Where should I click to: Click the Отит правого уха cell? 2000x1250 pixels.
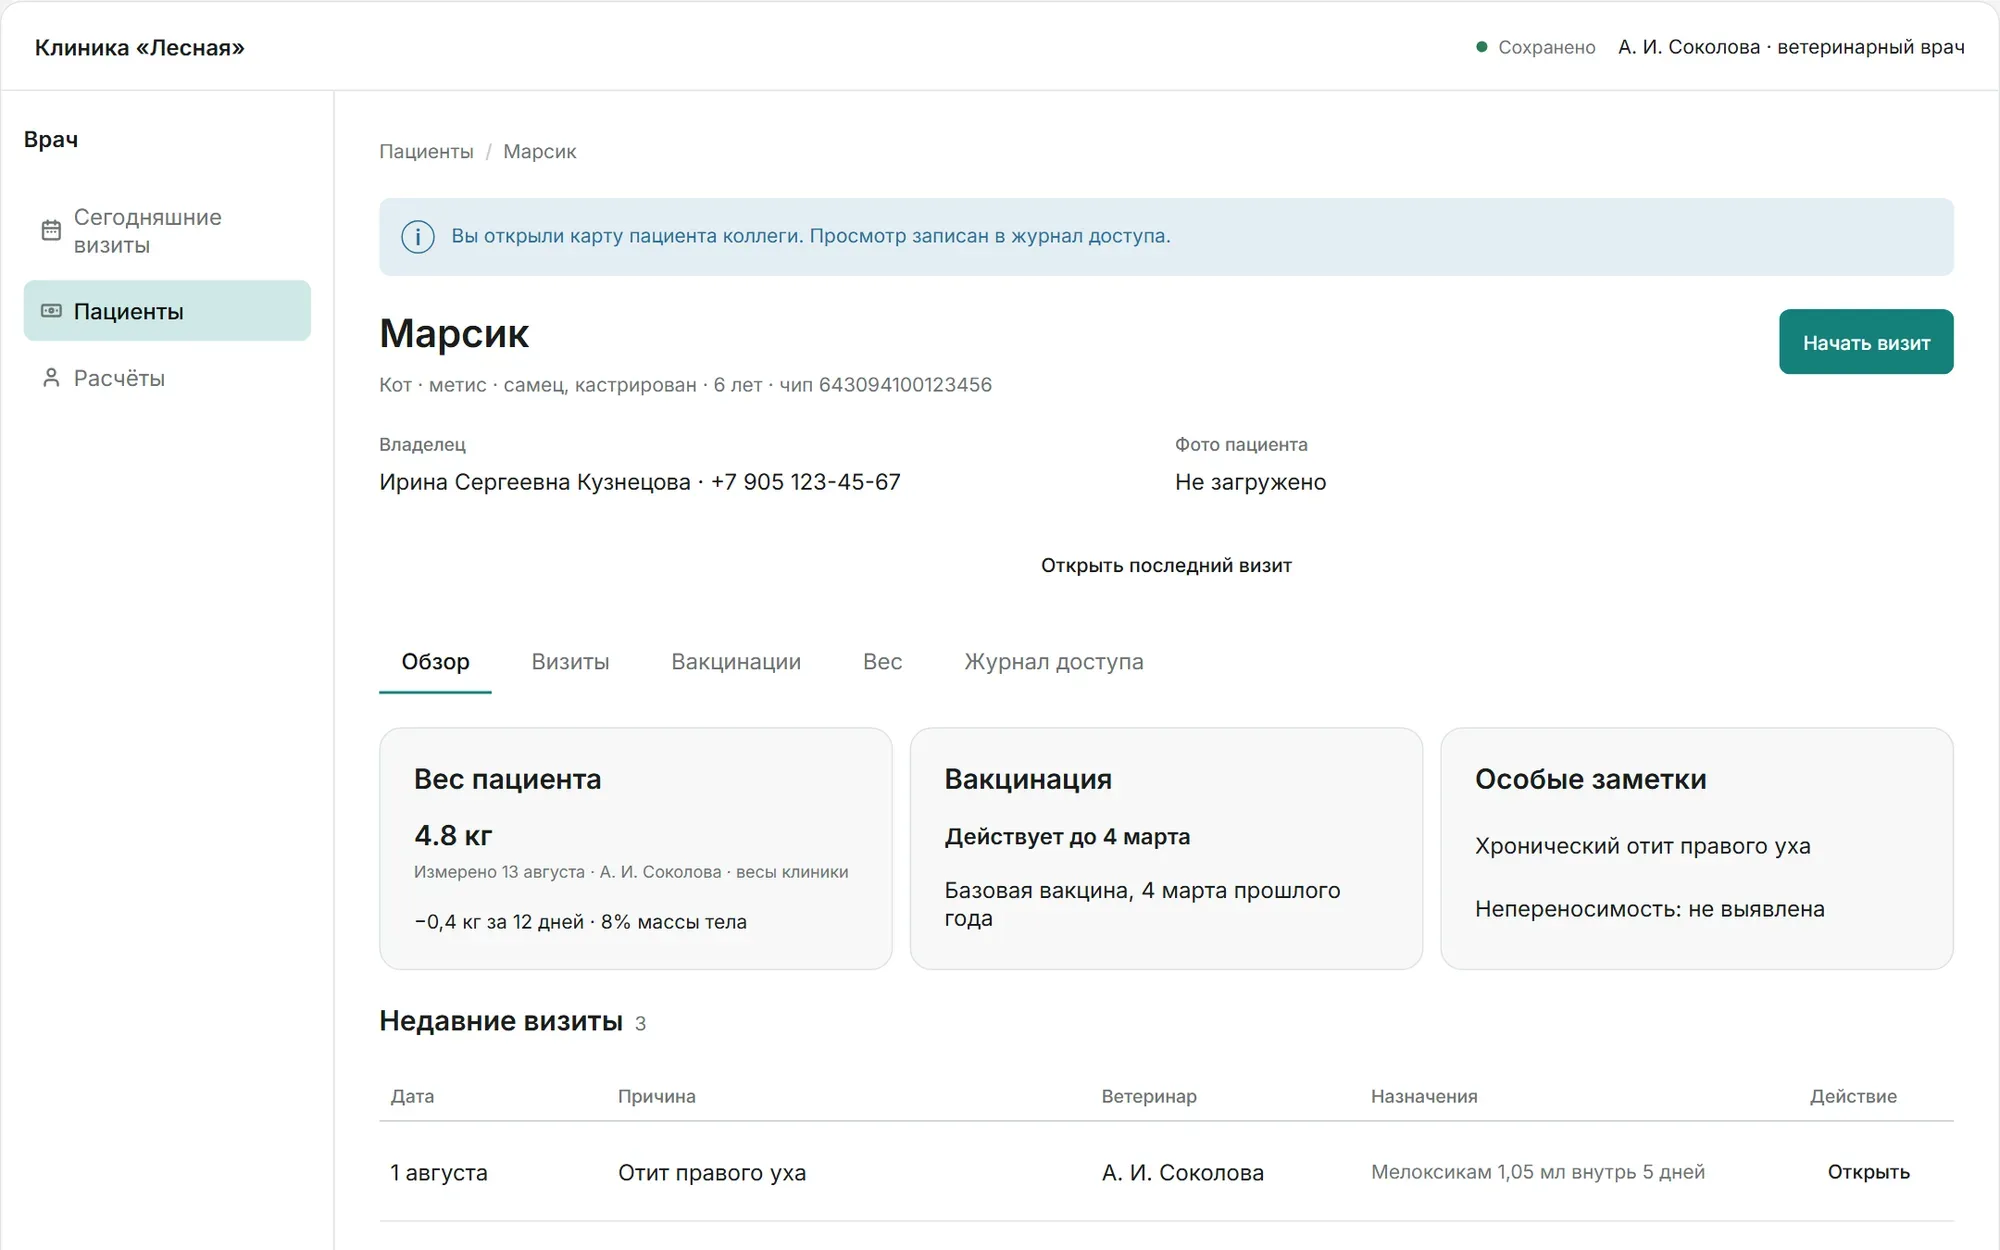tap(712, 1172)
